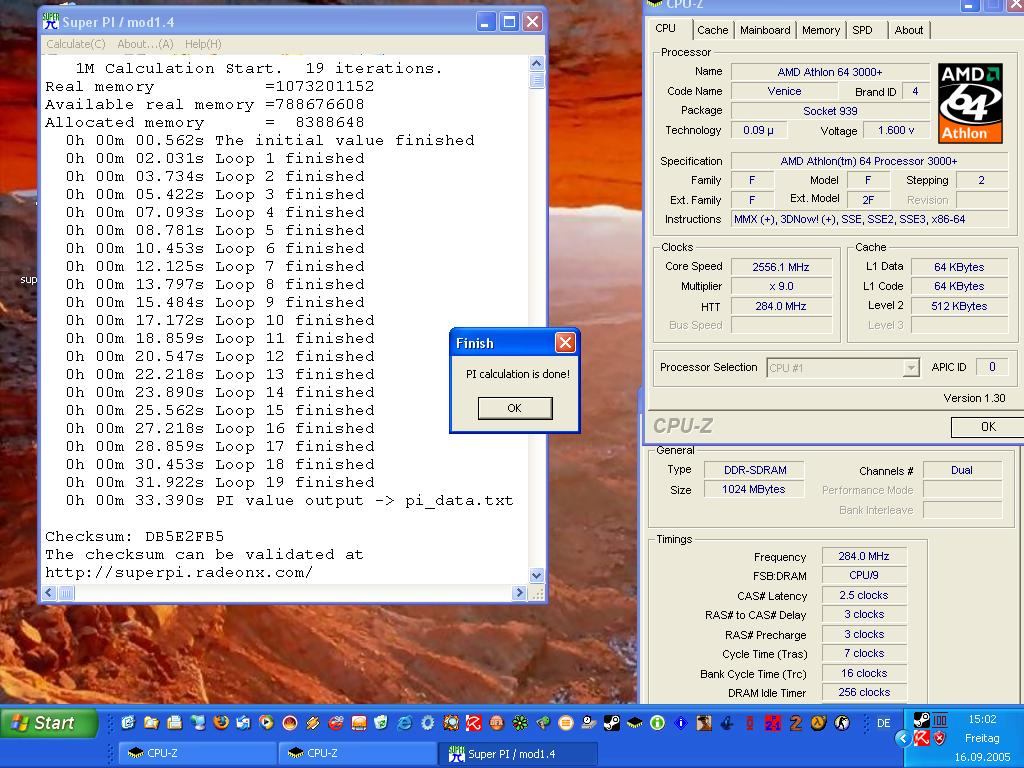
Task: Click the Loop 19 finished line
Action: (x=220, y=483)
